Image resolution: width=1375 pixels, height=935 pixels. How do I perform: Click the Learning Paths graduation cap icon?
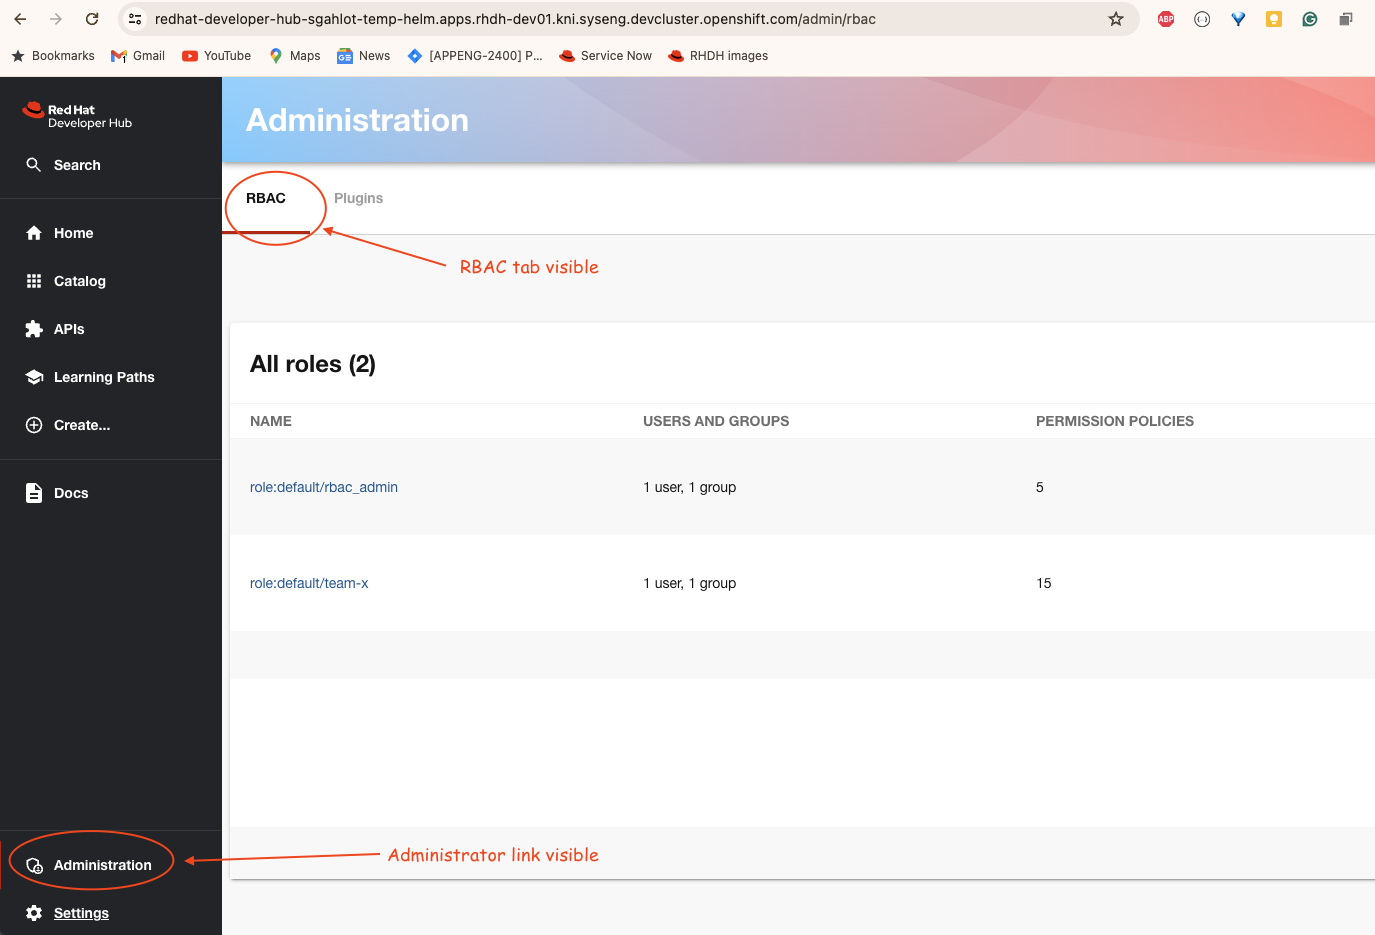(34, 377)
